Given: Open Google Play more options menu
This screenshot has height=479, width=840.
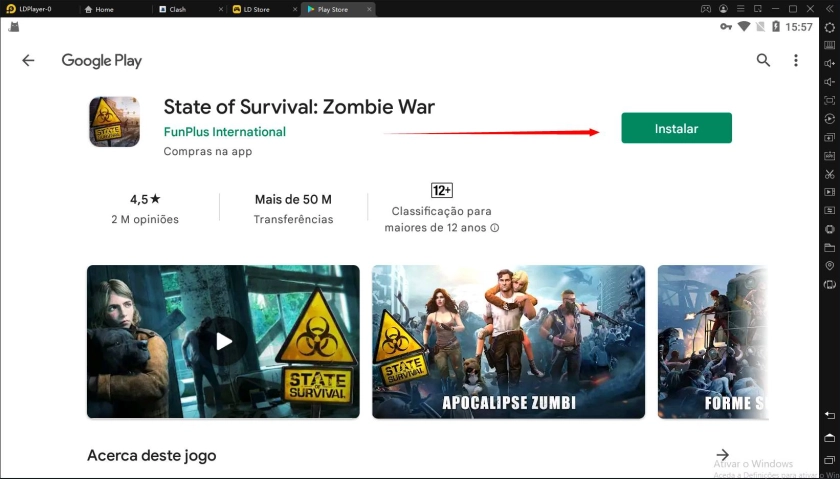Looking at the screenshot, I should point(796,60).
